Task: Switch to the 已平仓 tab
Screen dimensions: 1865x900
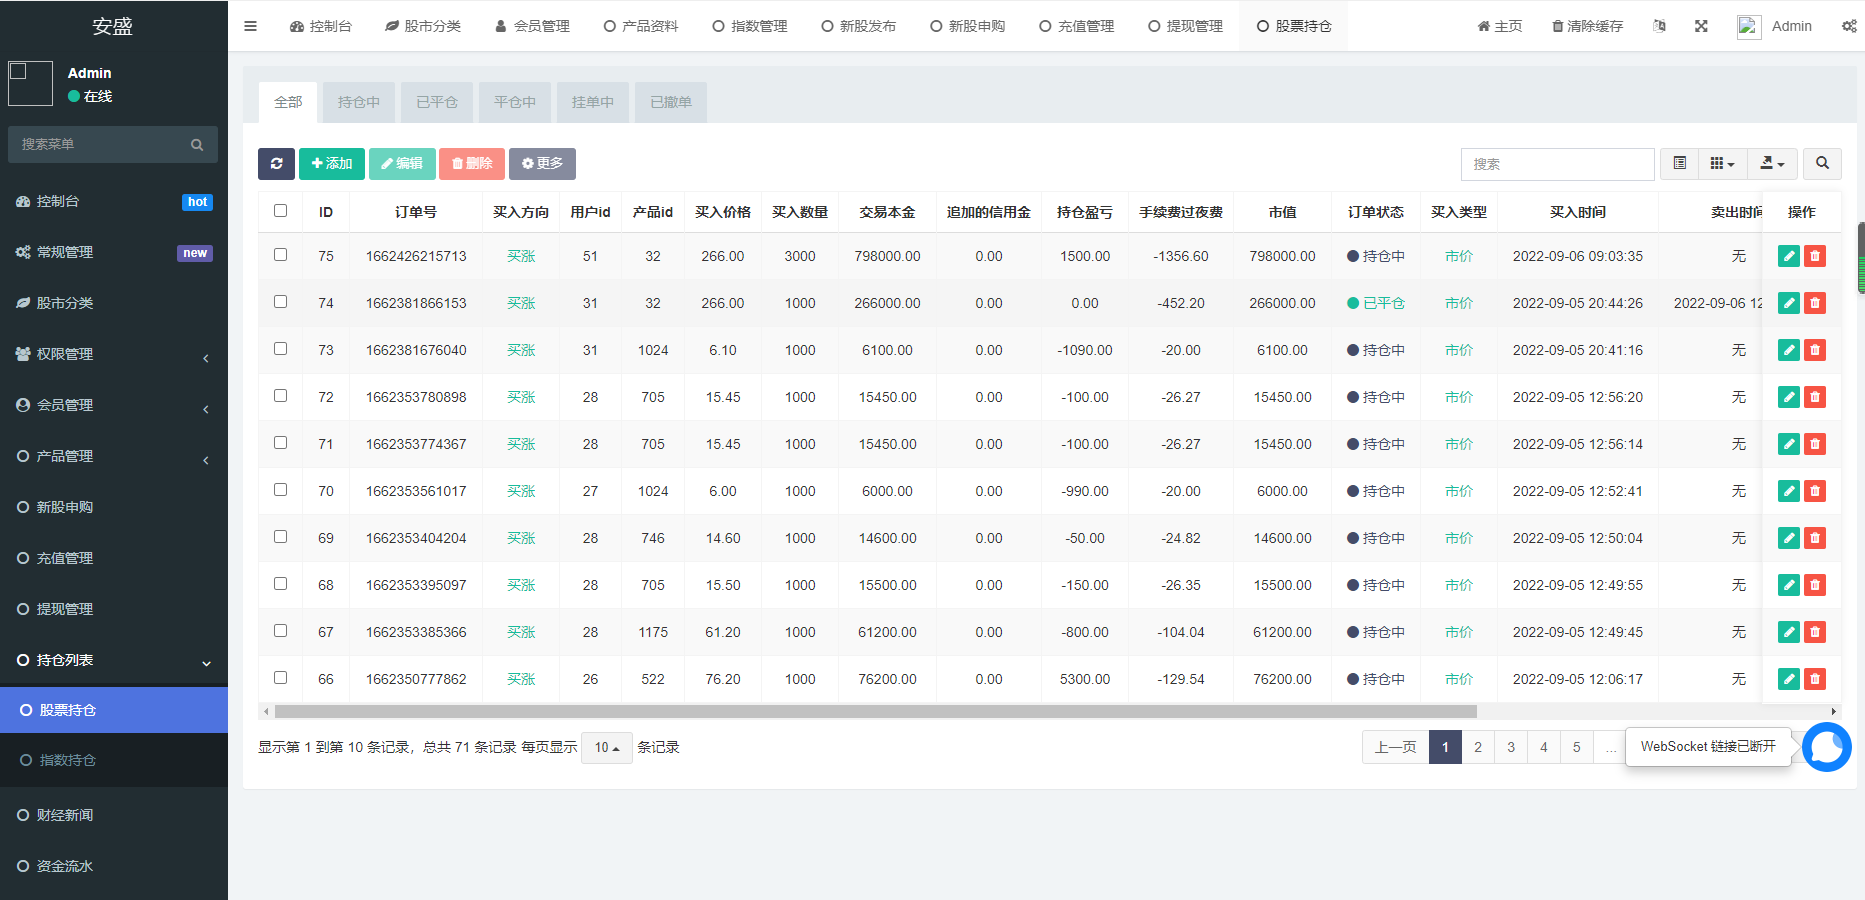Action: coord(436,101)
